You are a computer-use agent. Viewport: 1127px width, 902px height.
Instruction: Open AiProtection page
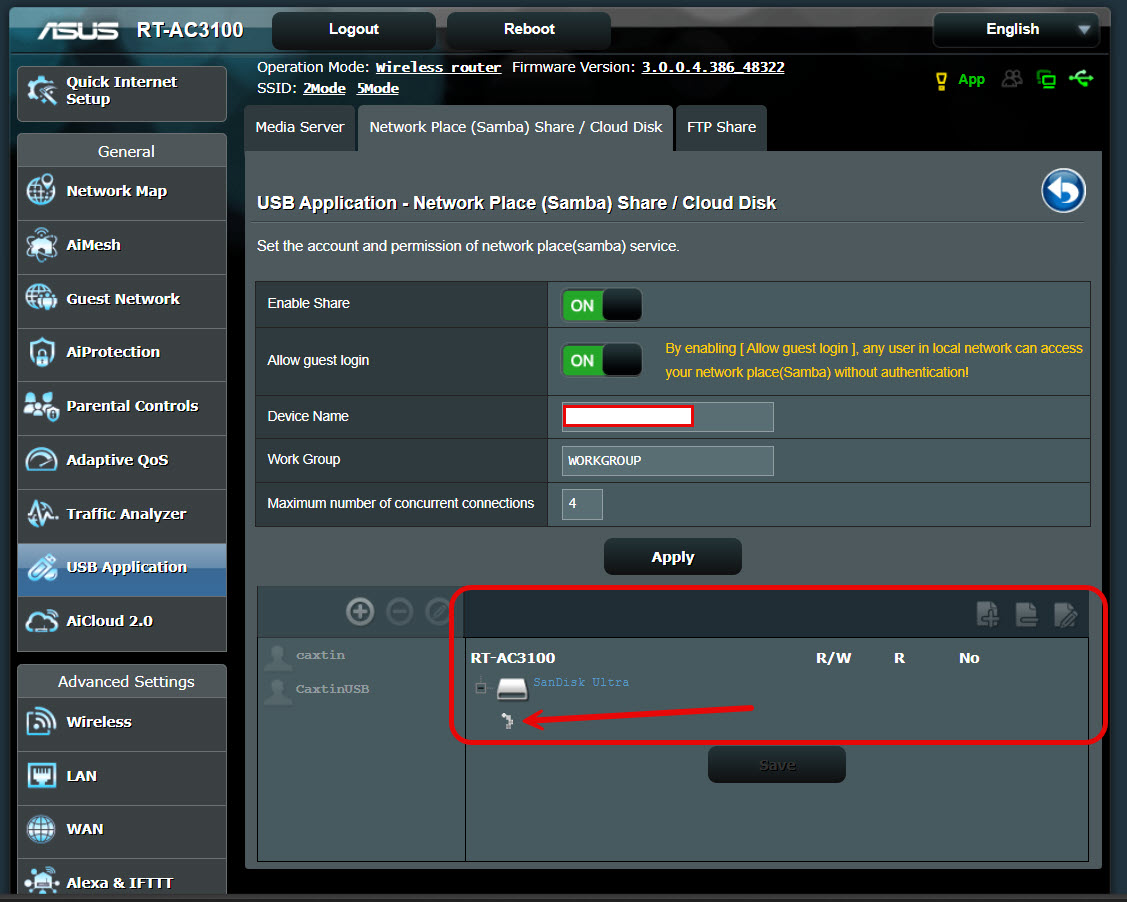(x=121, y=352)
